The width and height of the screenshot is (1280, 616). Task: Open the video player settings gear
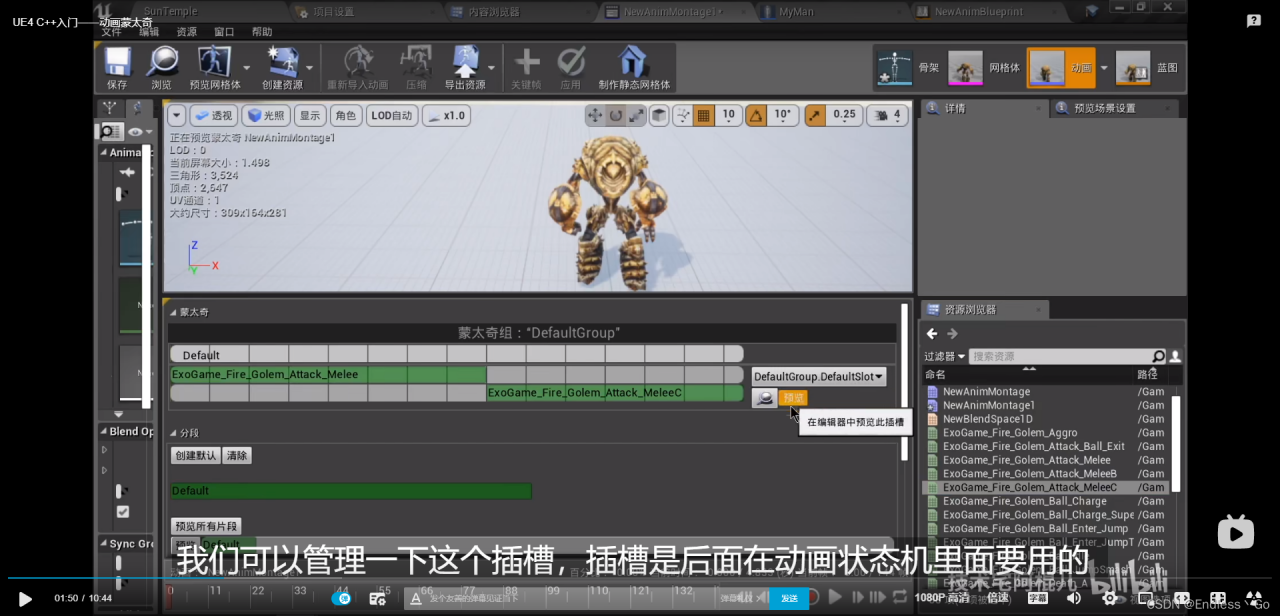coord(1109,598)
